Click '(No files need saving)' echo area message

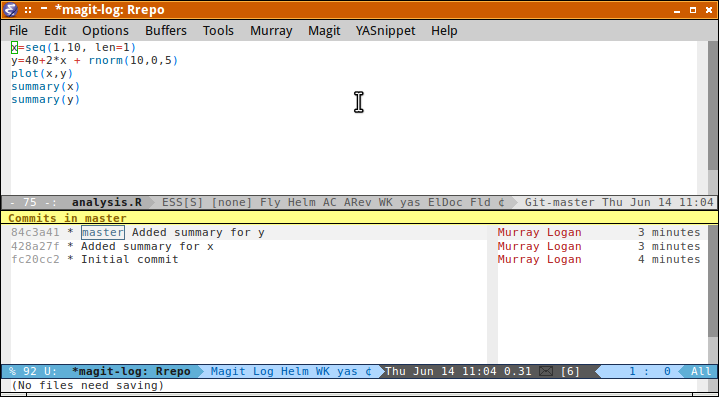88,385
